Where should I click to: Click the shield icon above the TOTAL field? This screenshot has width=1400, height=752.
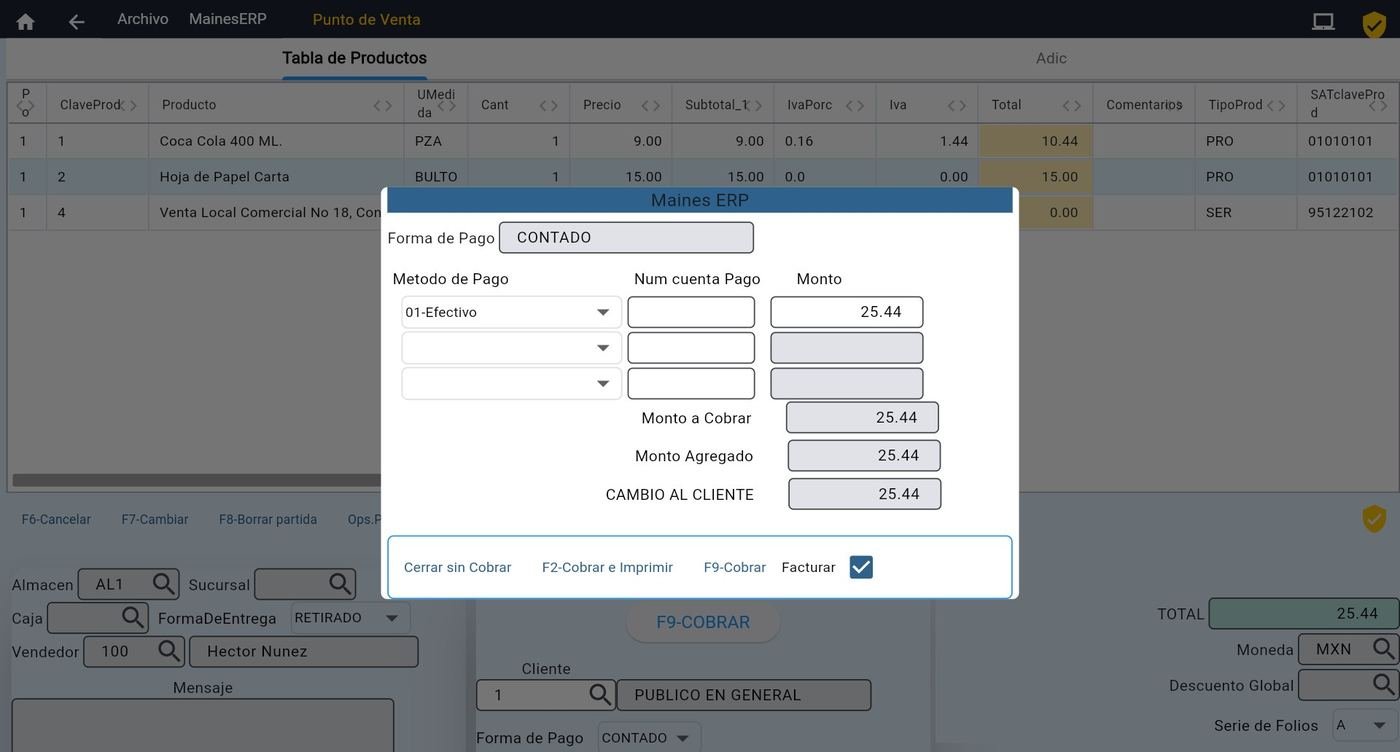pos(1374,519)
